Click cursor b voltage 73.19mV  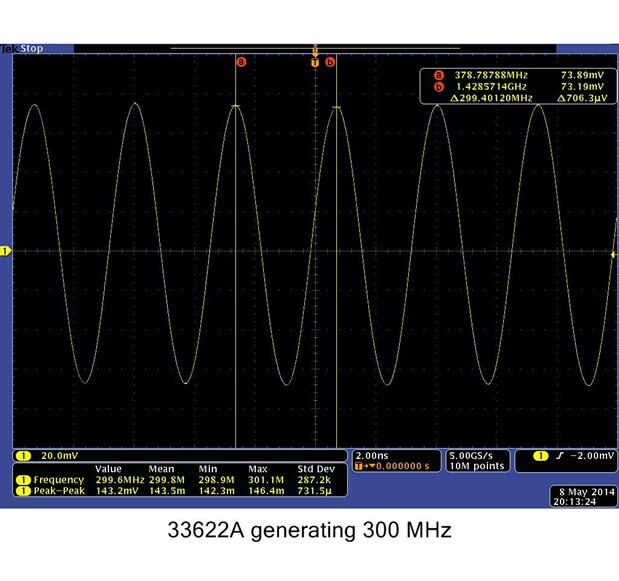(582, 86)
